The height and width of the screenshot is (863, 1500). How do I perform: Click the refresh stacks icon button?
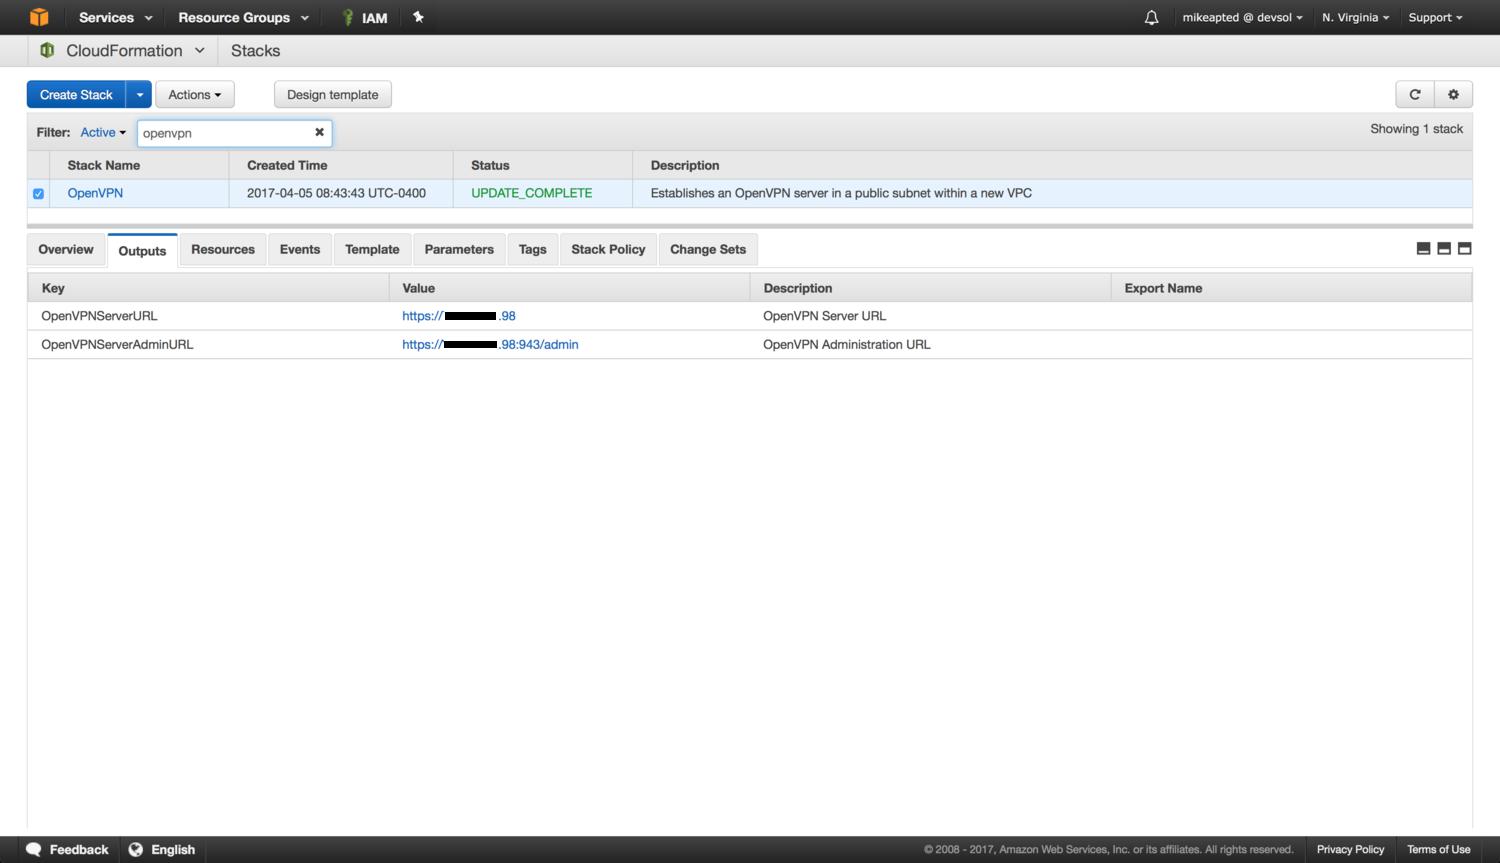(x=1414, y=94)
